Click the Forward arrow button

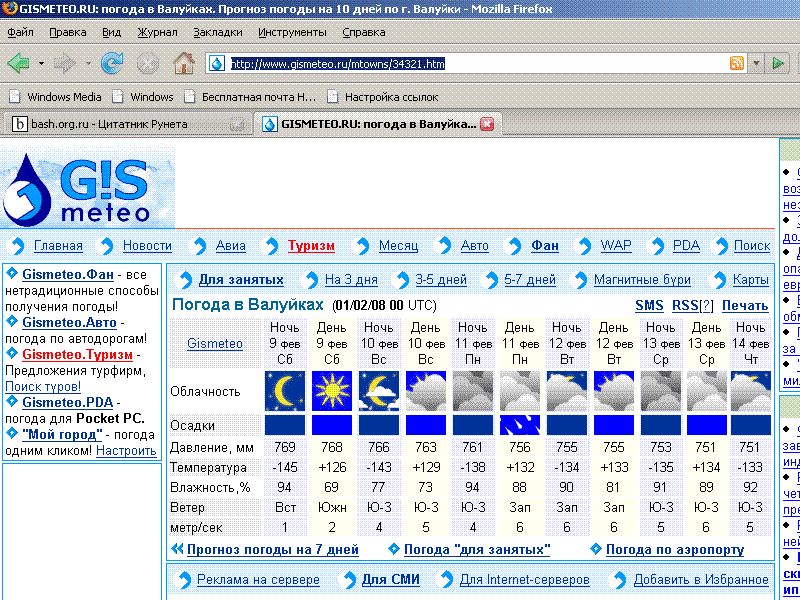[65, 64]
